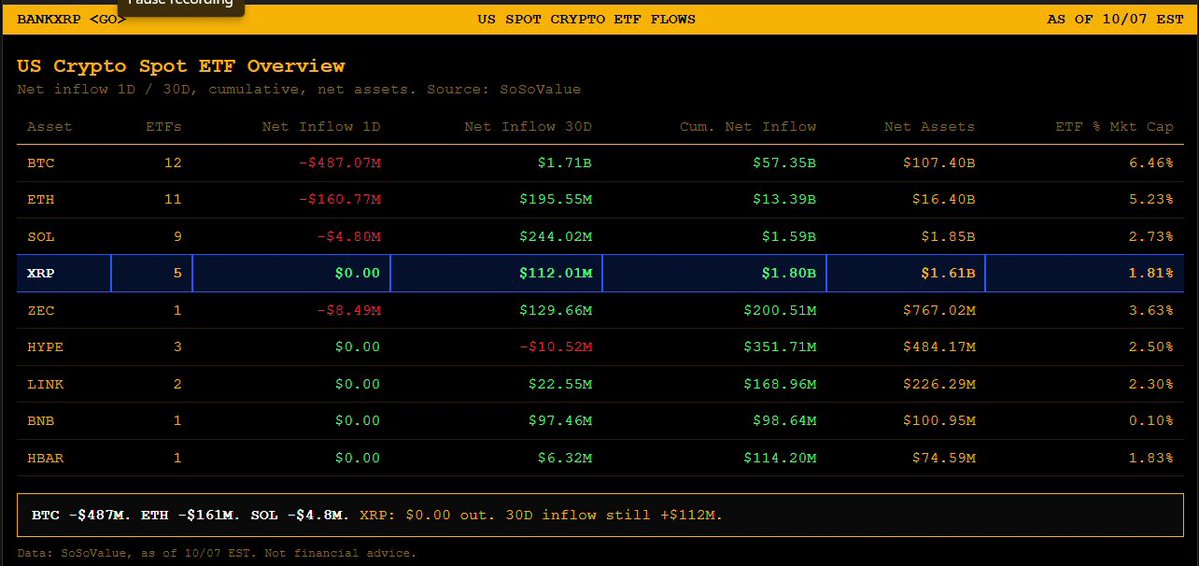Click BNB net assets $100.95M

pos(939,420)
